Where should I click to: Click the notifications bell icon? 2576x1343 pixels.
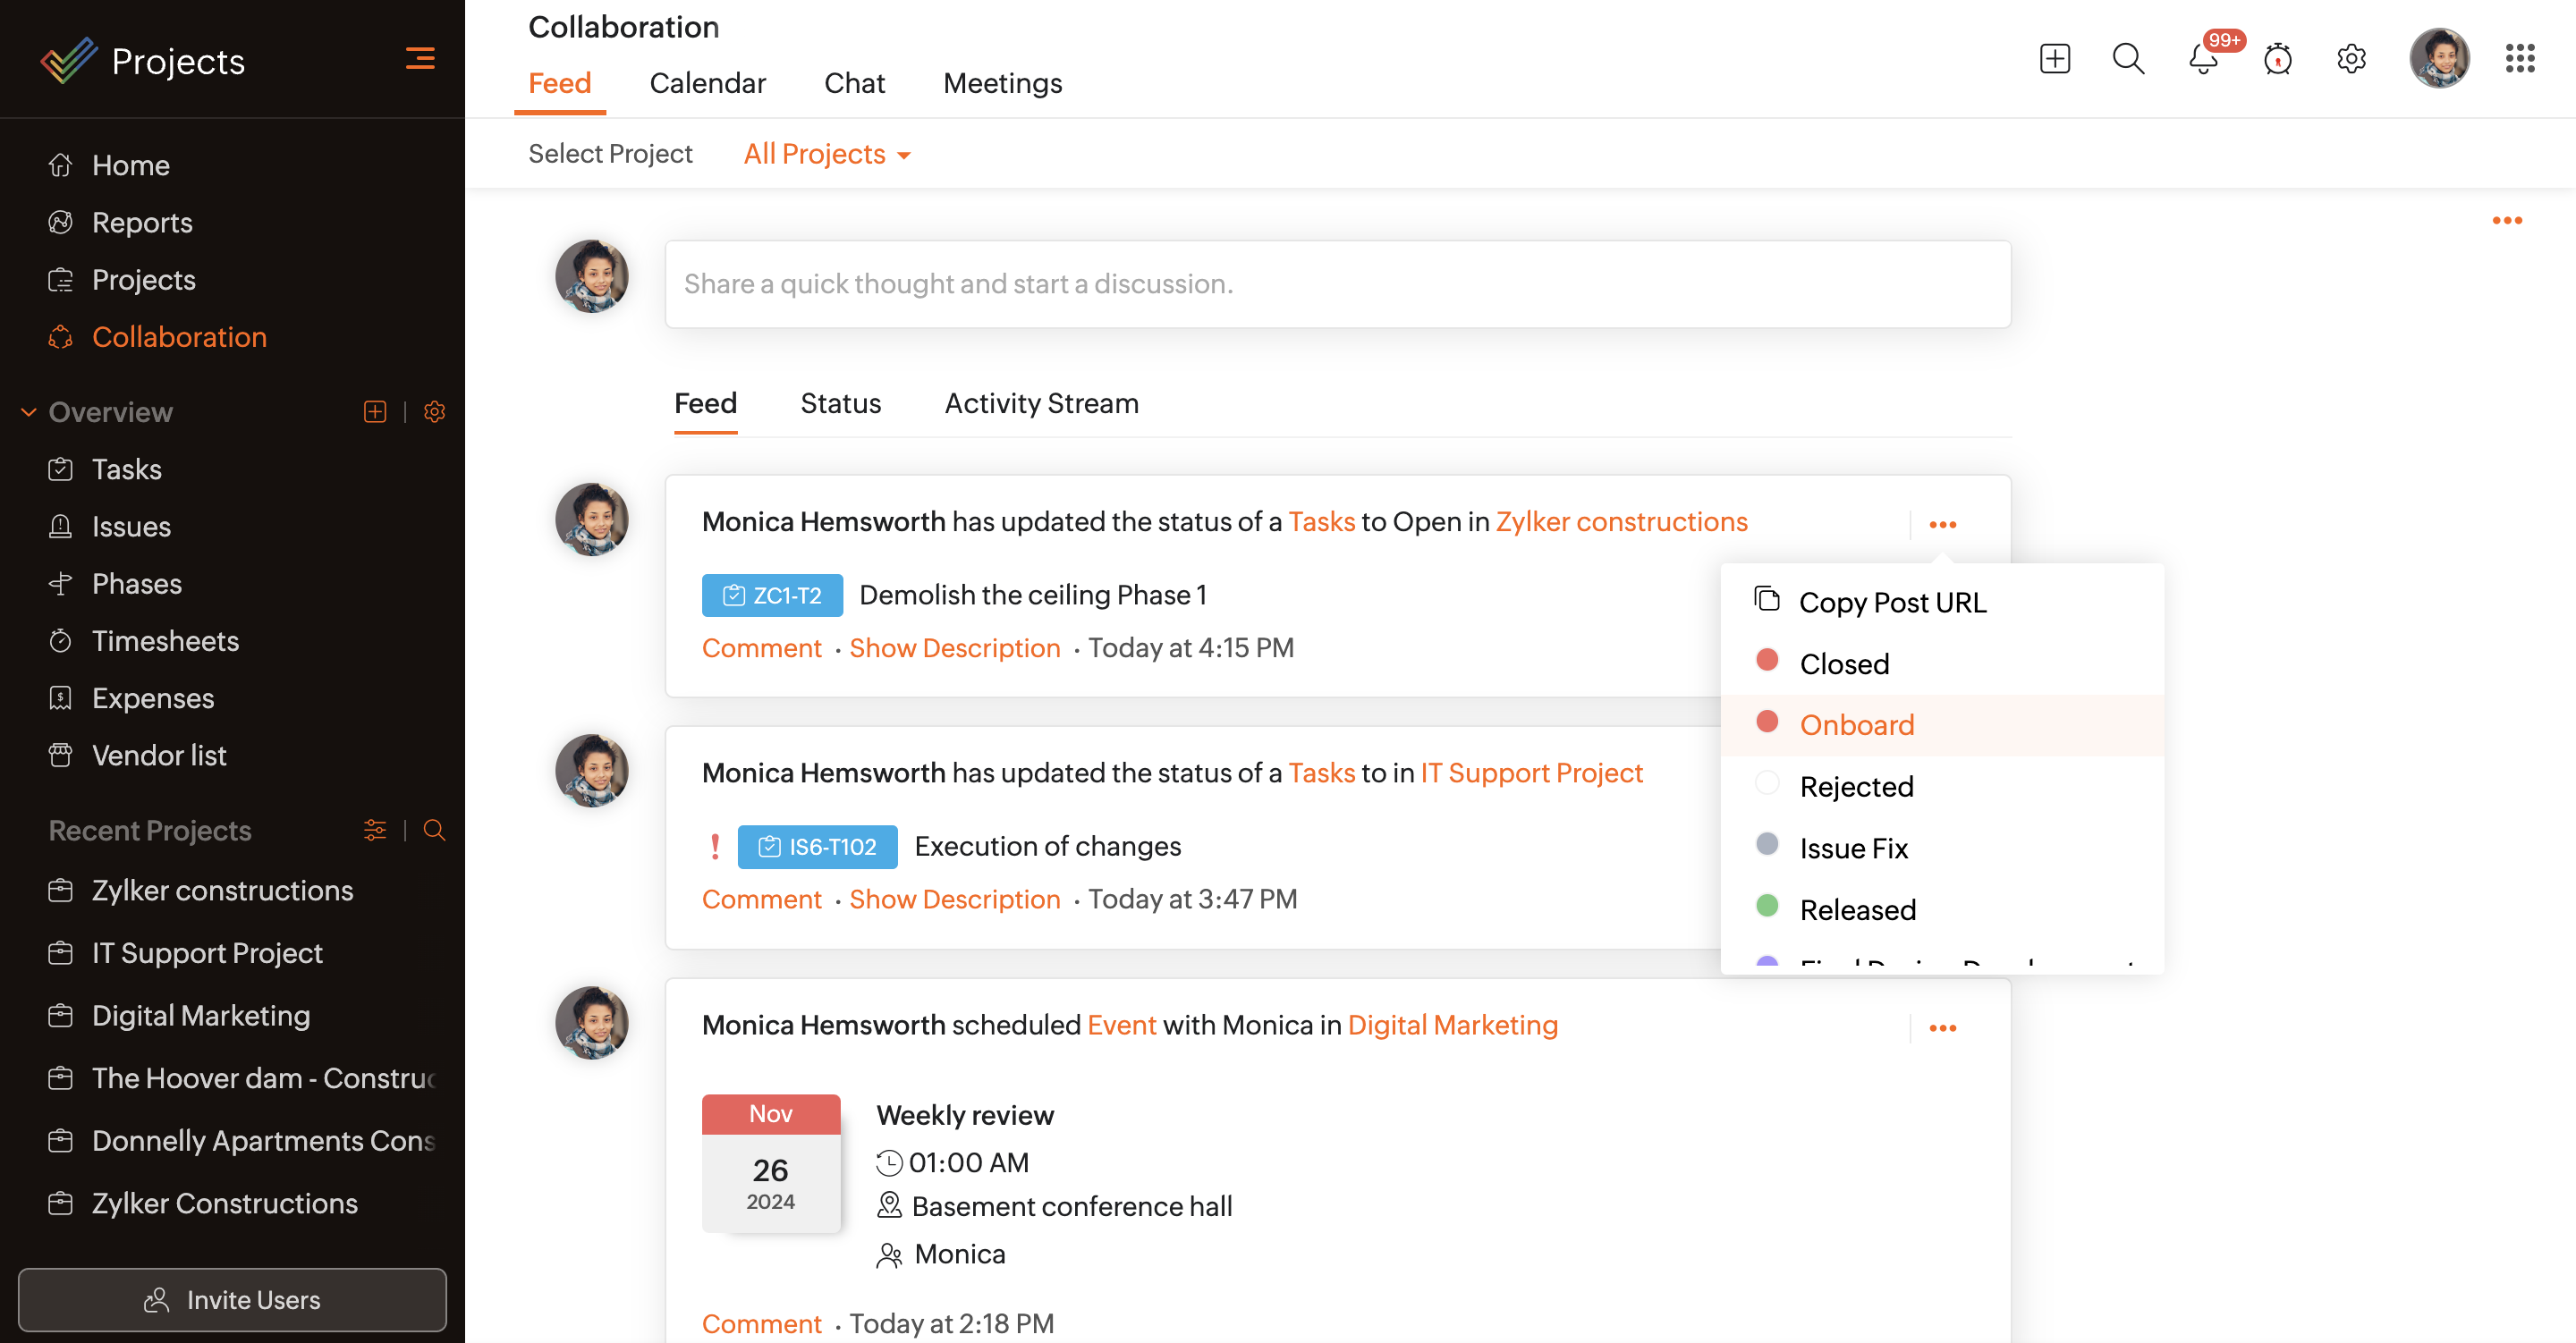pos(2202,60)
